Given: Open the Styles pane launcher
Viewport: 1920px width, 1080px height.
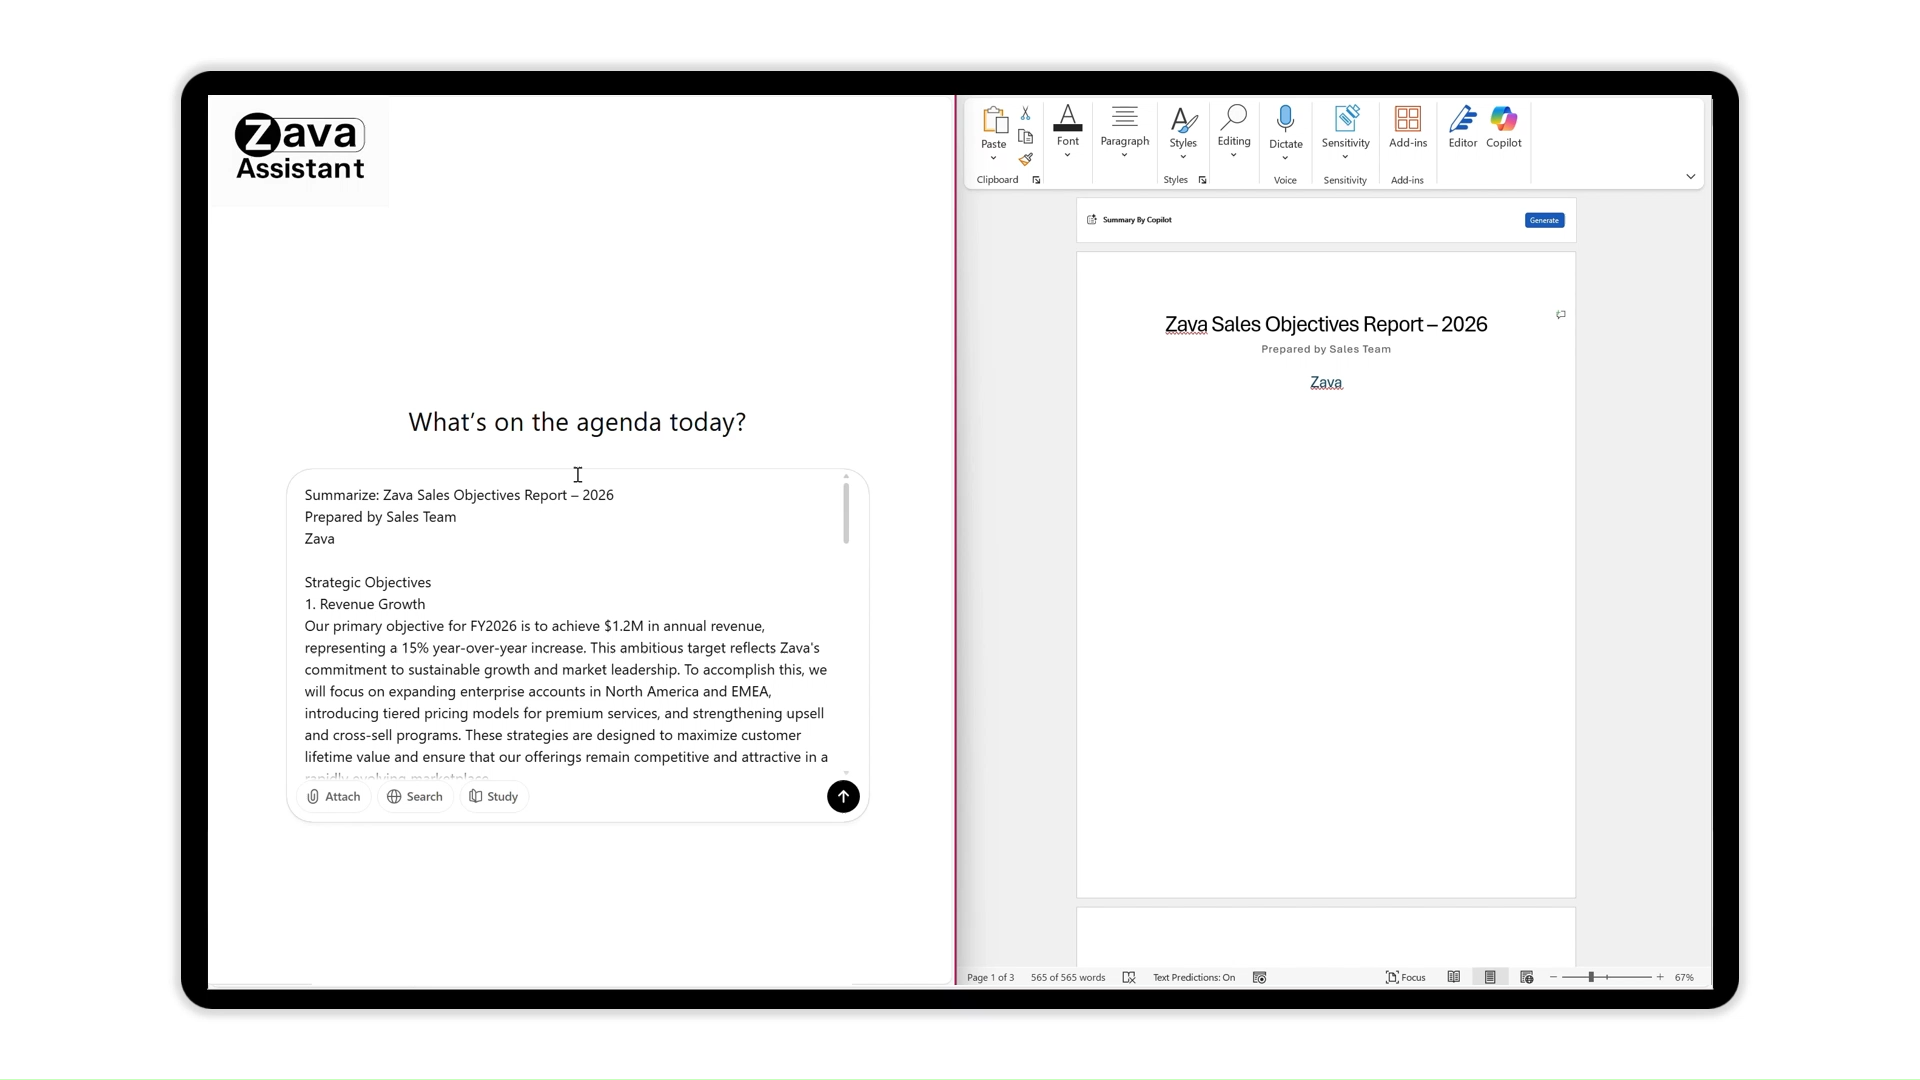Looking at the screenshot, I should click(1203, 181).
